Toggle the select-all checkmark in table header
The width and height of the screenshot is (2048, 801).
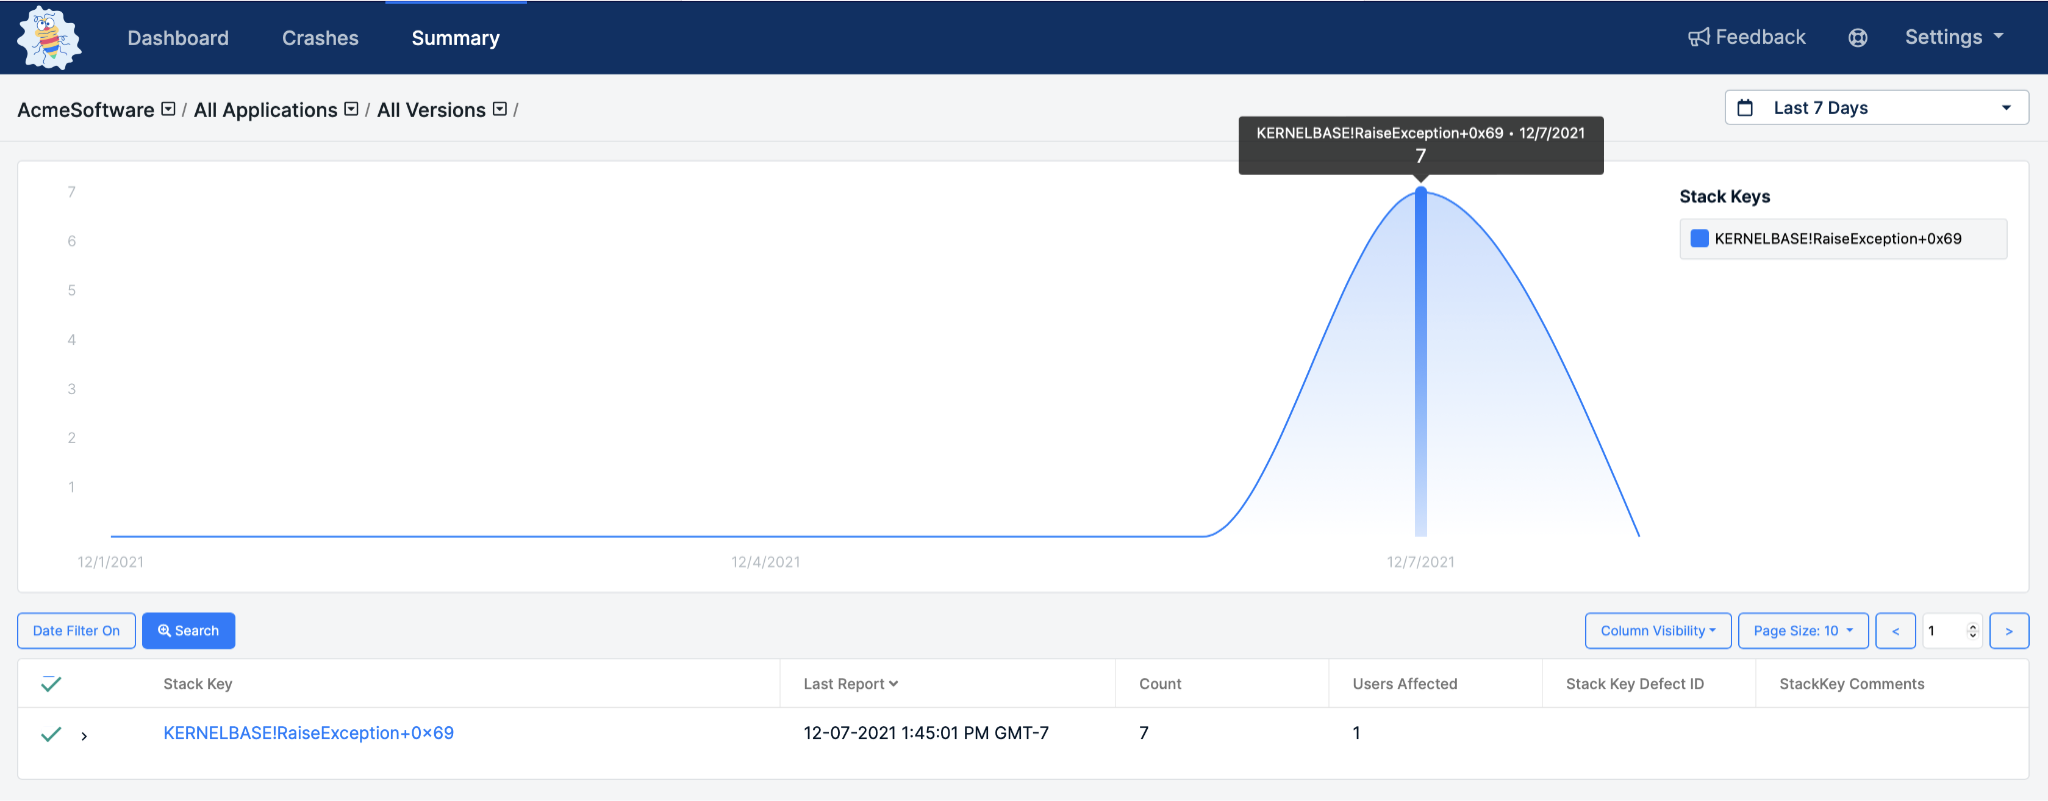pos(51,684)
